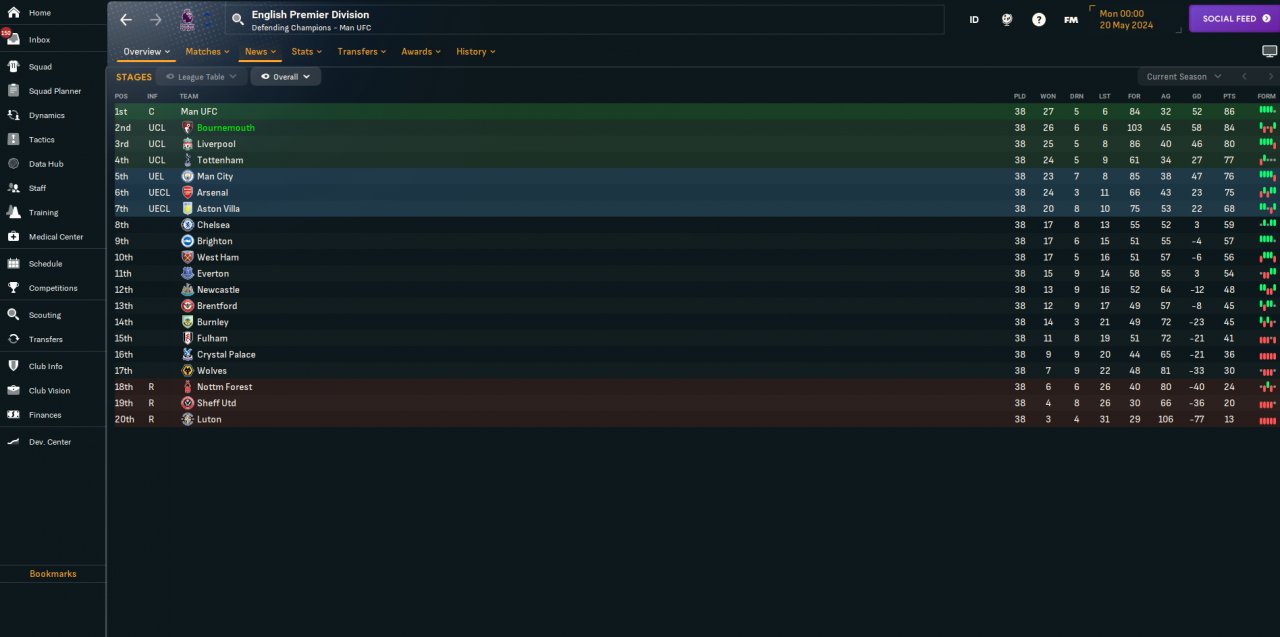Go to the Squad screen
The width and height of the screenshot is (1280, 637).
pyautogui.click(x=40, y=67)
